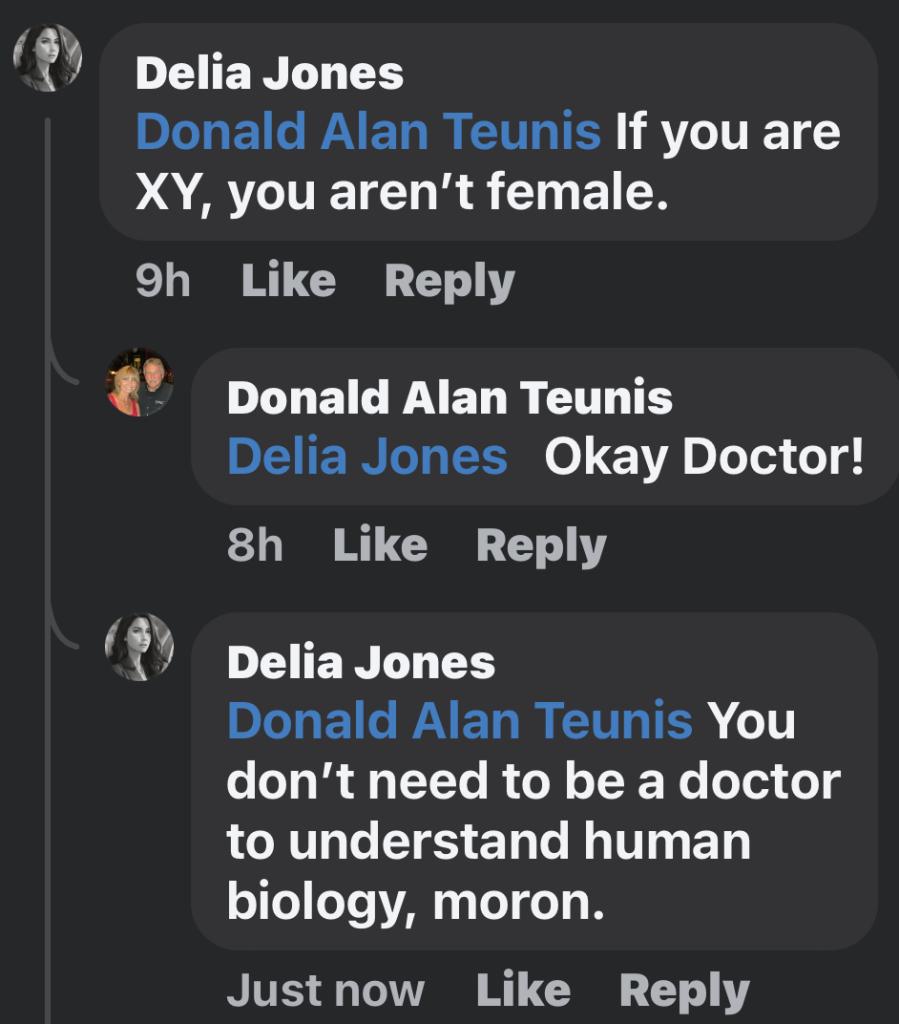Viewport: 899px width, 1024px height.
Task: Click Donald Alan Teunis couple profile photo
Action: [140, 383]
